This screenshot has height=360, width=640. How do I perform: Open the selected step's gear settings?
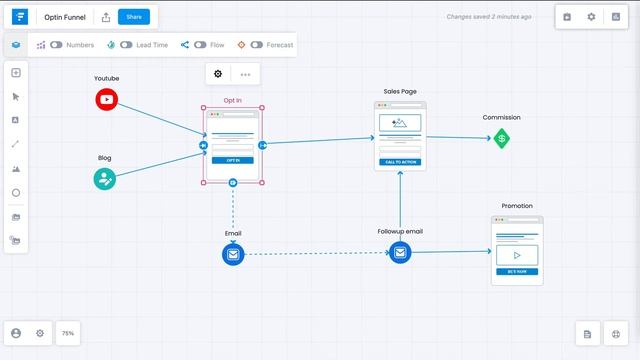coord(218,74)
